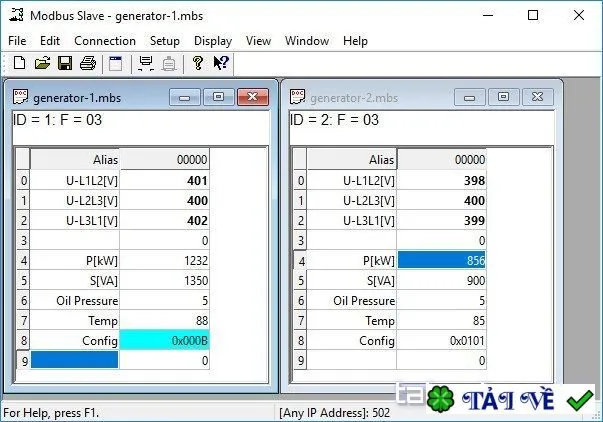Image resolution: width=603 pixels, height=422 pixels.
Task: Click the generator-2 00000 column header
Action: pyautogui.click(x=442, y=159)
